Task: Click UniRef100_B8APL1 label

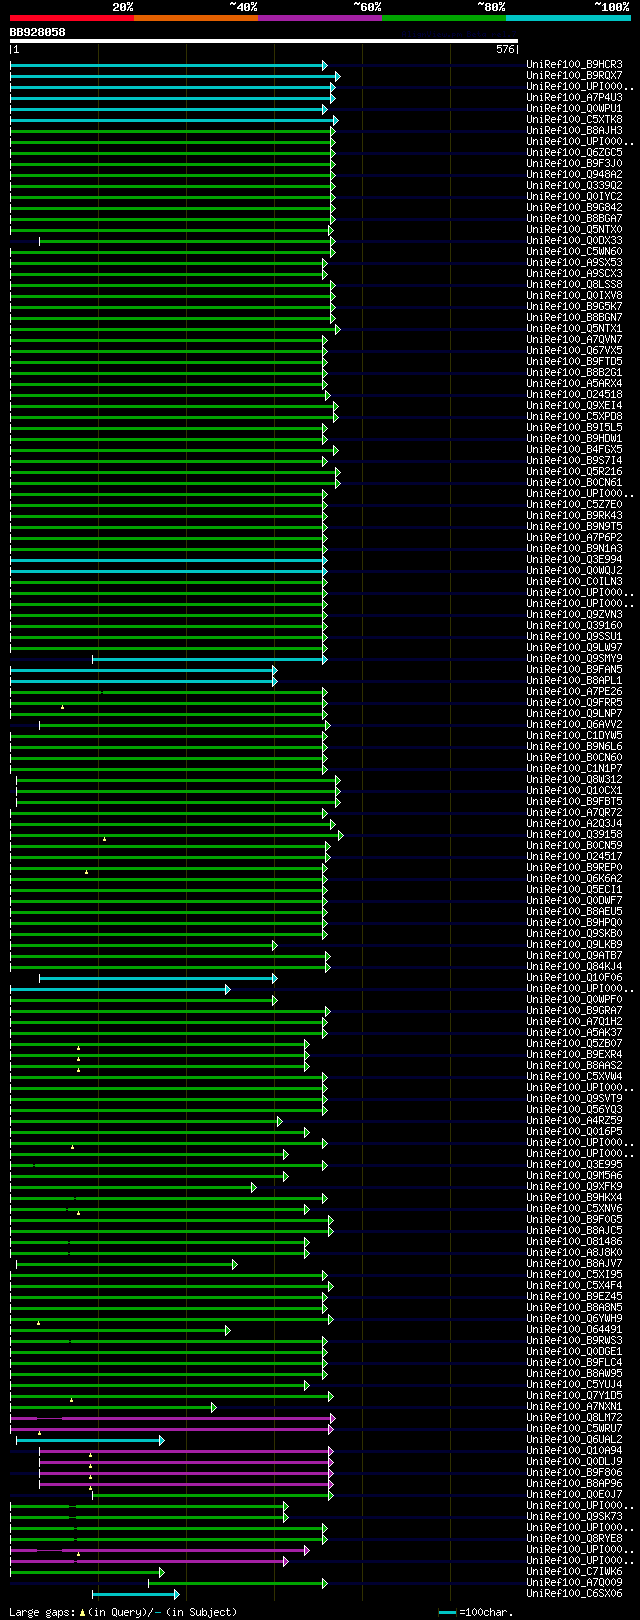Action: click(x=574, y=681)
